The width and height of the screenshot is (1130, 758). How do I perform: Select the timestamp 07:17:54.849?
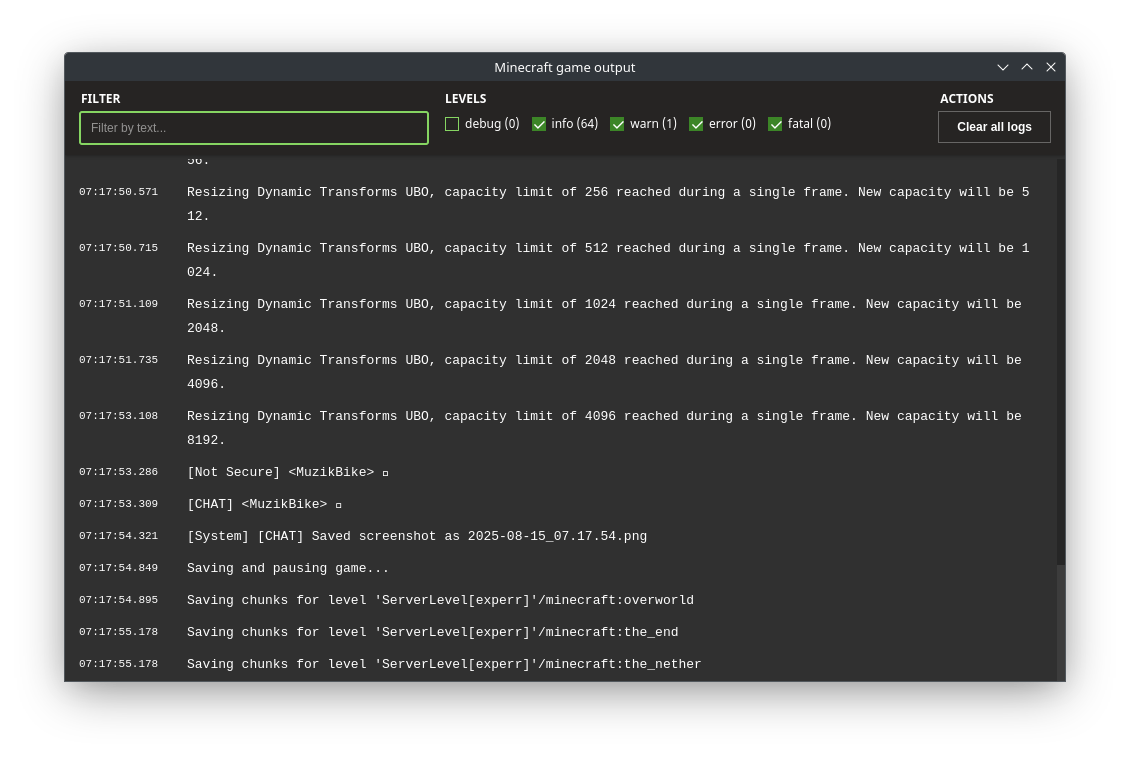(x=118, y=568)
